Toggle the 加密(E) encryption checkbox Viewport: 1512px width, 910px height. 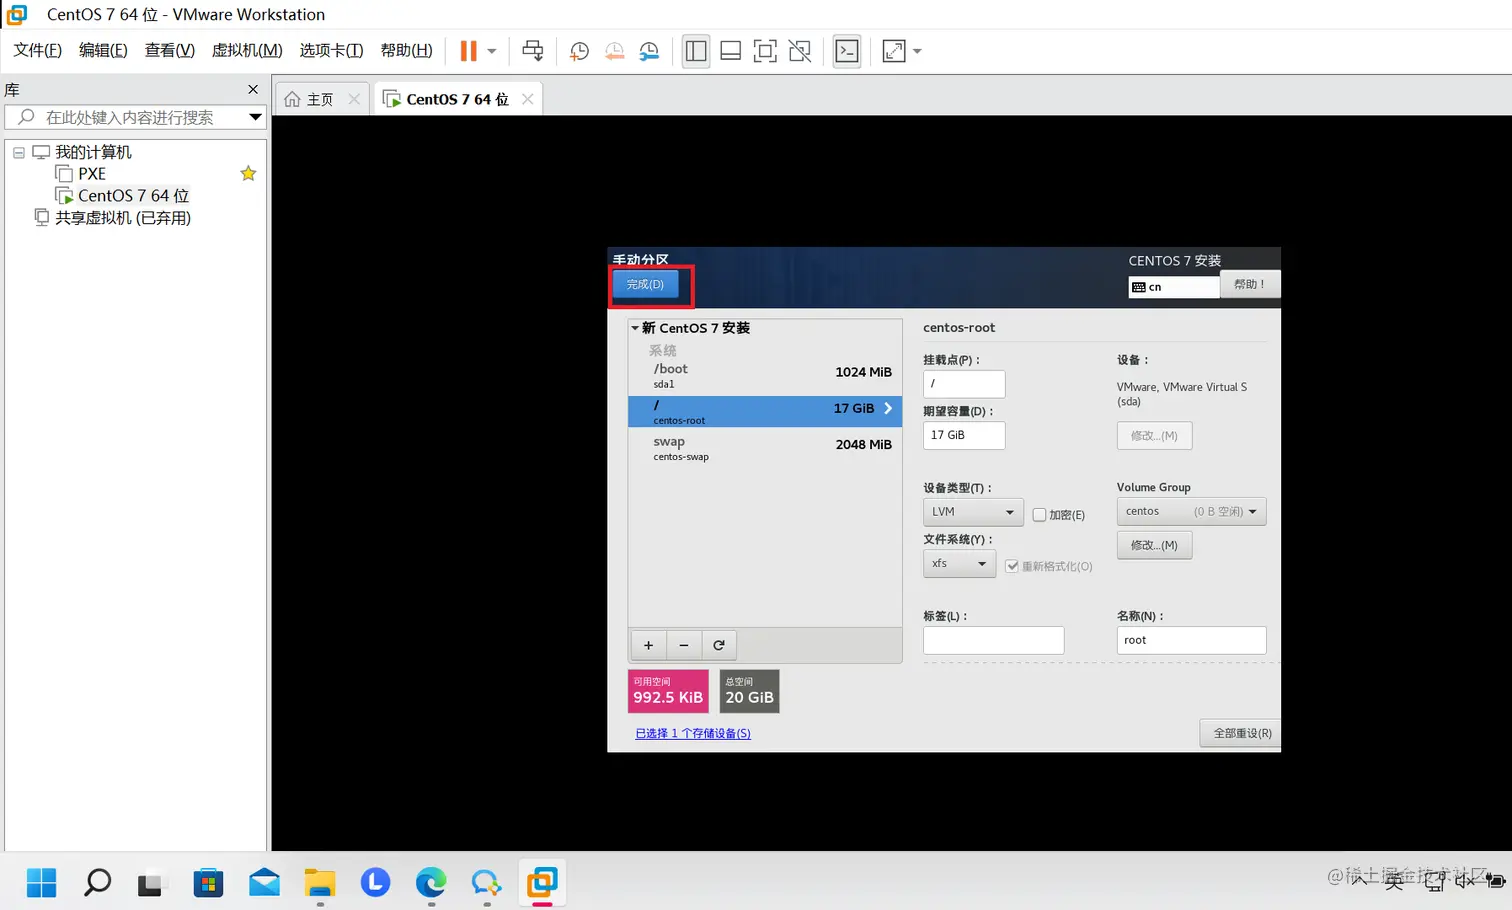(x=1039, y=515)
